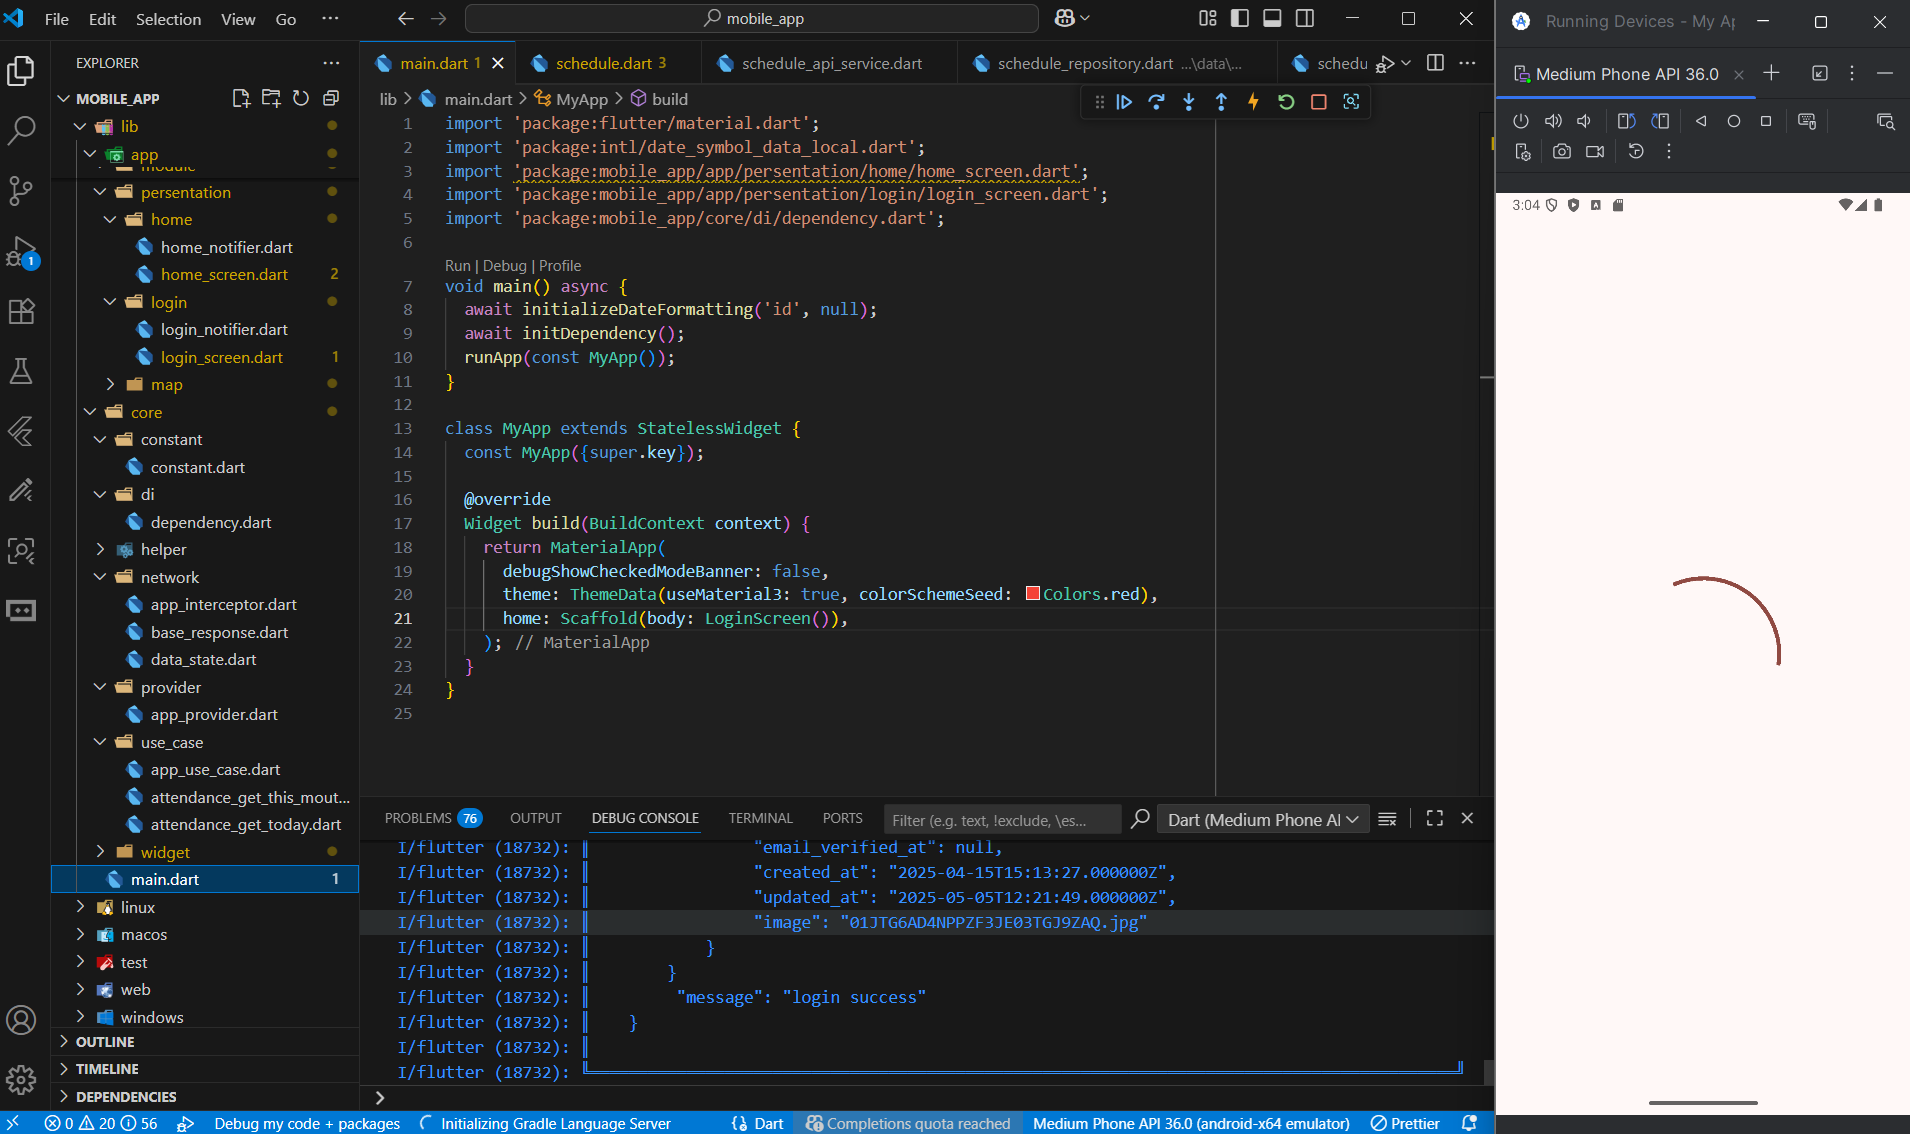Click the red Colors.red swatch
Image resolution: width=1910 pixels, height=1134 pixels.
click(1033, 594)
